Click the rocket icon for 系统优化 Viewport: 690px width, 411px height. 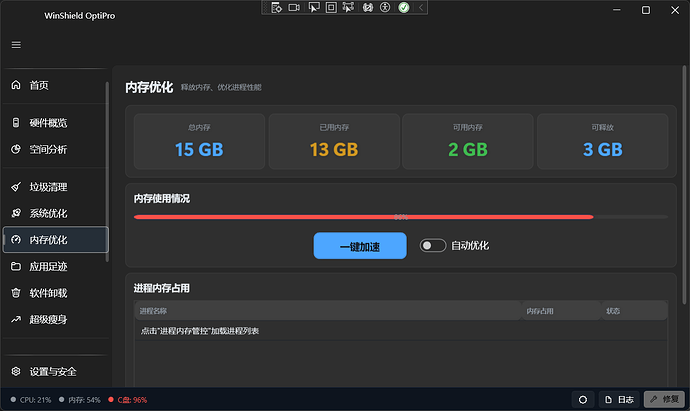click(16, 213)
